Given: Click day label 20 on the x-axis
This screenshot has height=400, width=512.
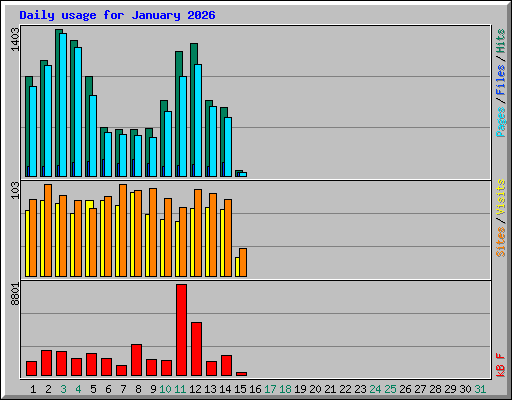Looking at the screenshot, I should [315, 389].
